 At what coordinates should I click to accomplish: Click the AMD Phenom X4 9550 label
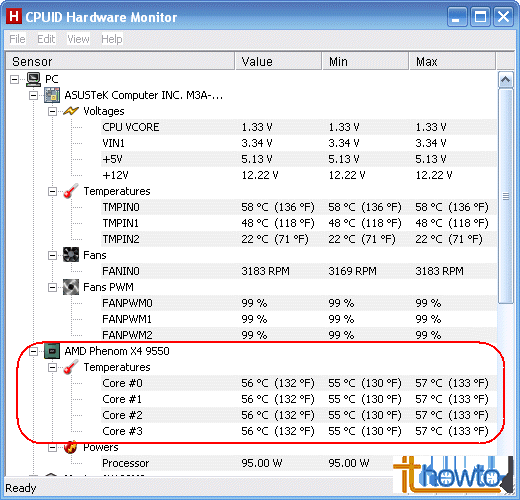117,351
